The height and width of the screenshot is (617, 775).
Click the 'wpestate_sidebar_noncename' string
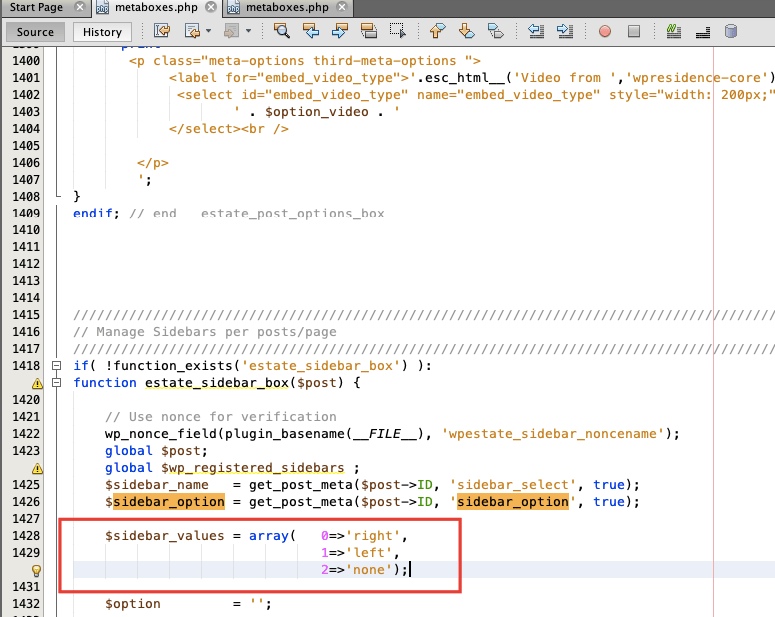[554, 434]
